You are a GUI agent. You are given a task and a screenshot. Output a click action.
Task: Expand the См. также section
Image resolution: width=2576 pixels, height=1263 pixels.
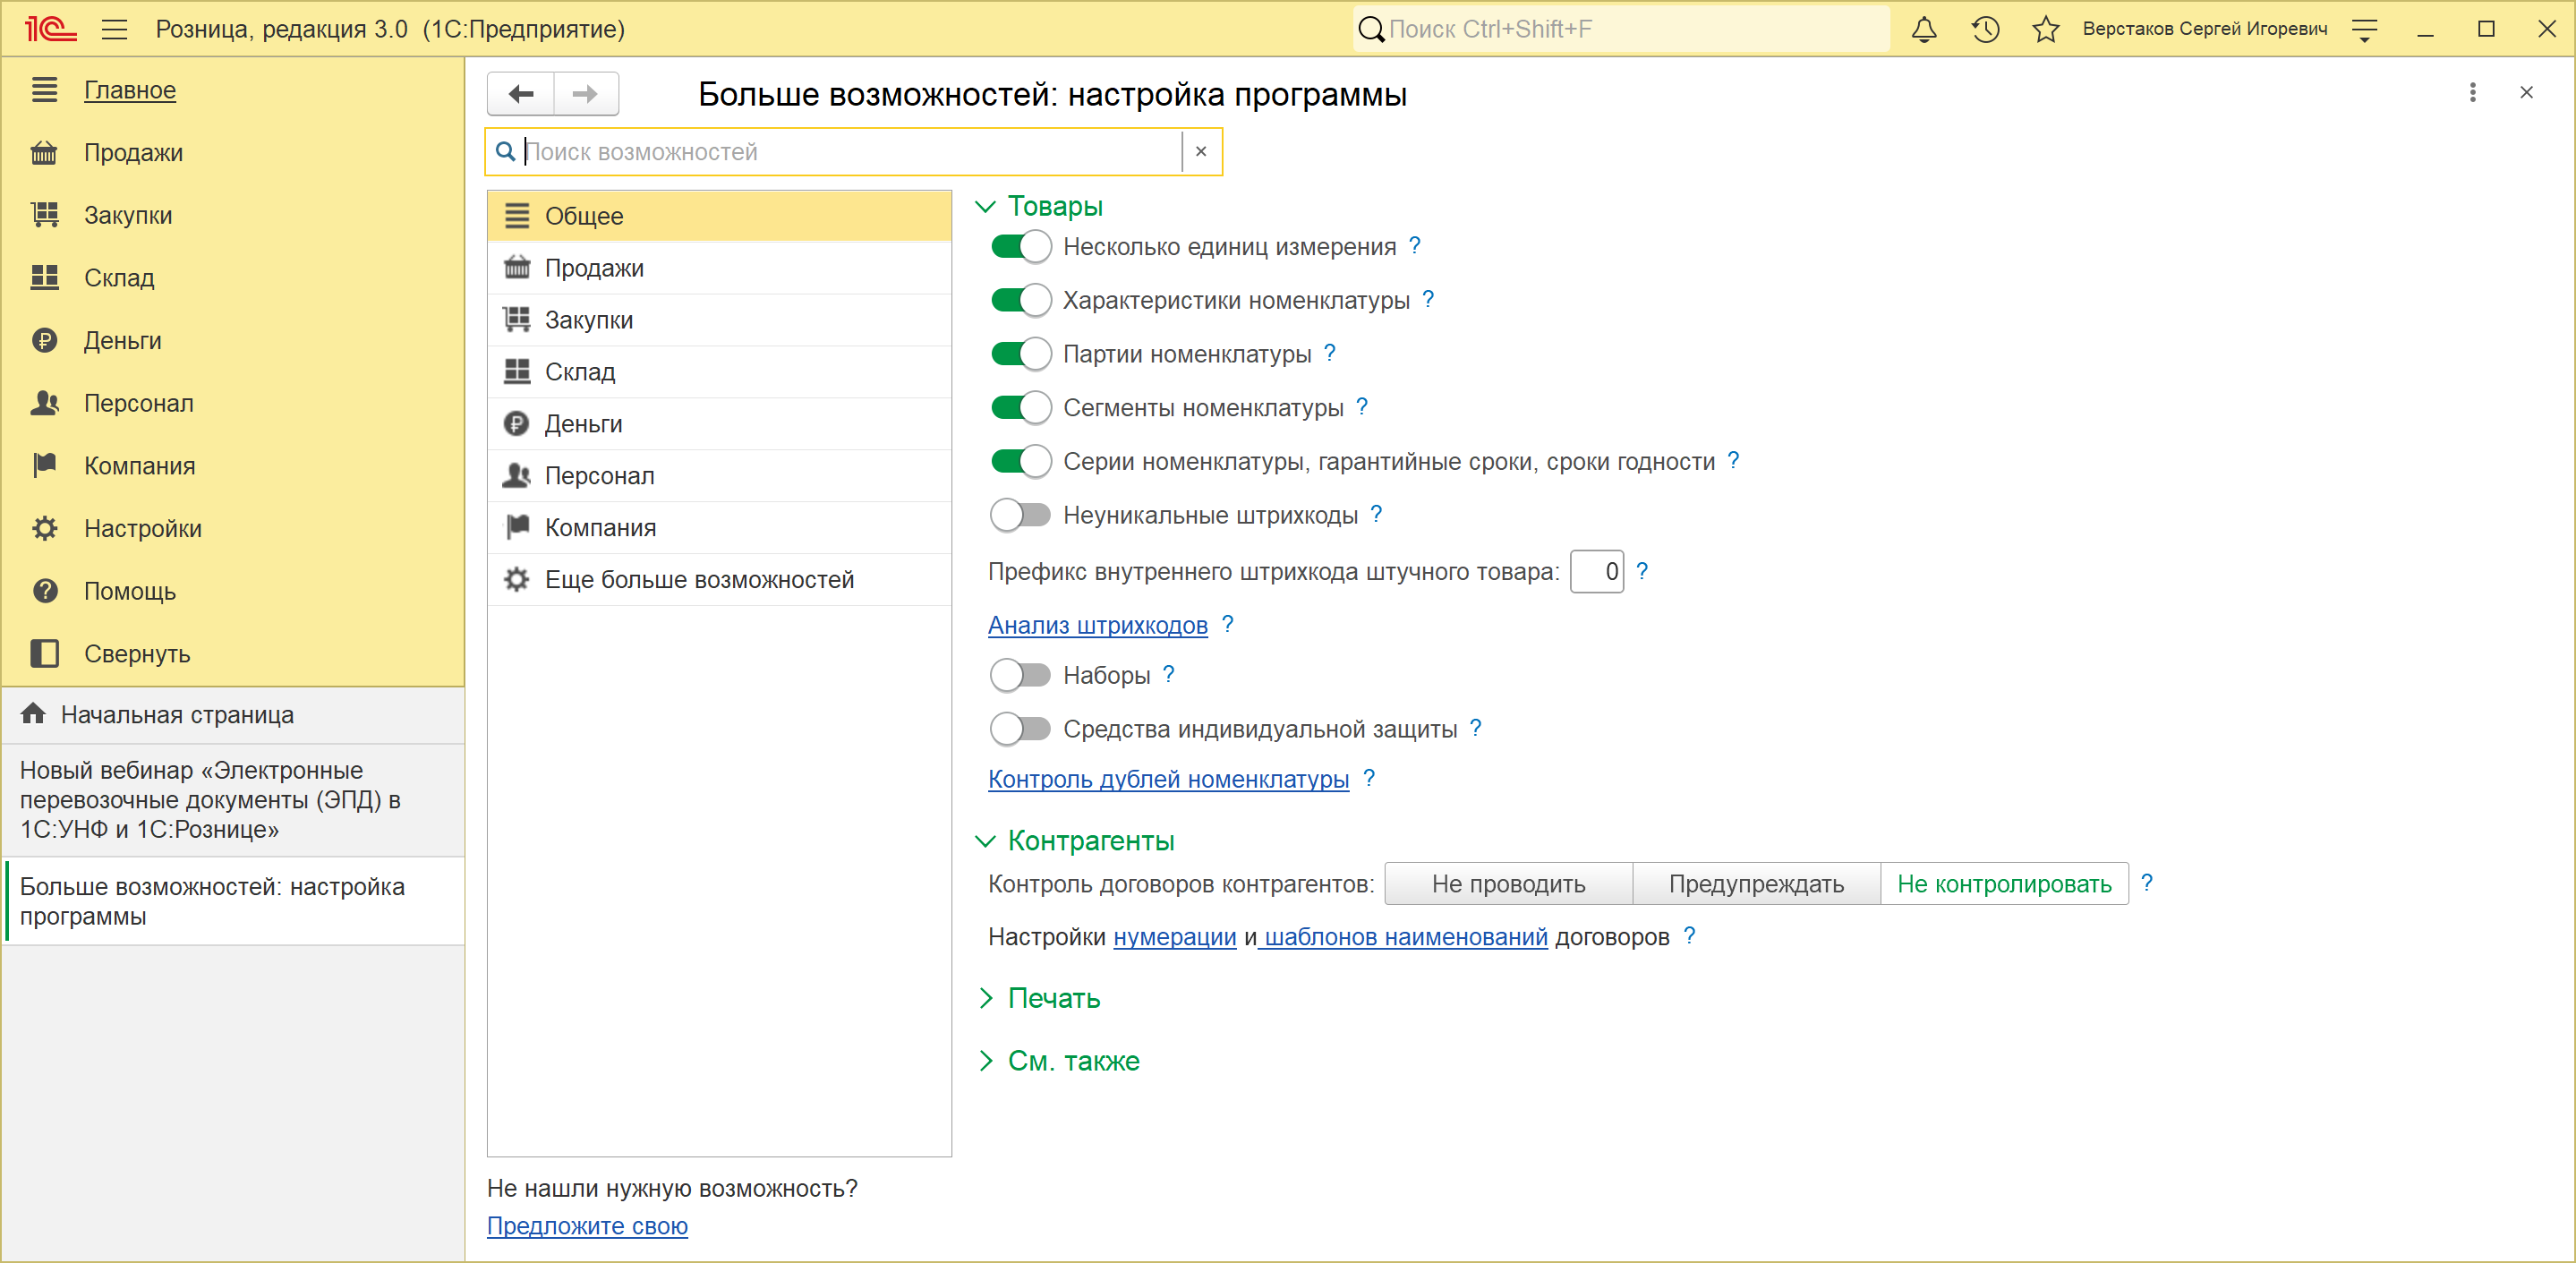point(985,1061)
